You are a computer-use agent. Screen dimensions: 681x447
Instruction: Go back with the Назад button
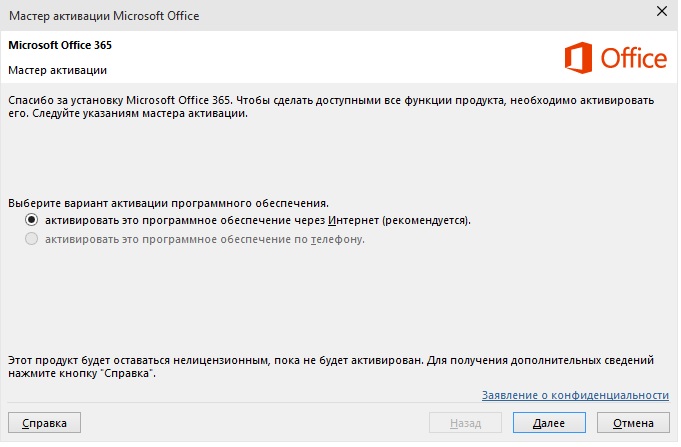point(465,423)
